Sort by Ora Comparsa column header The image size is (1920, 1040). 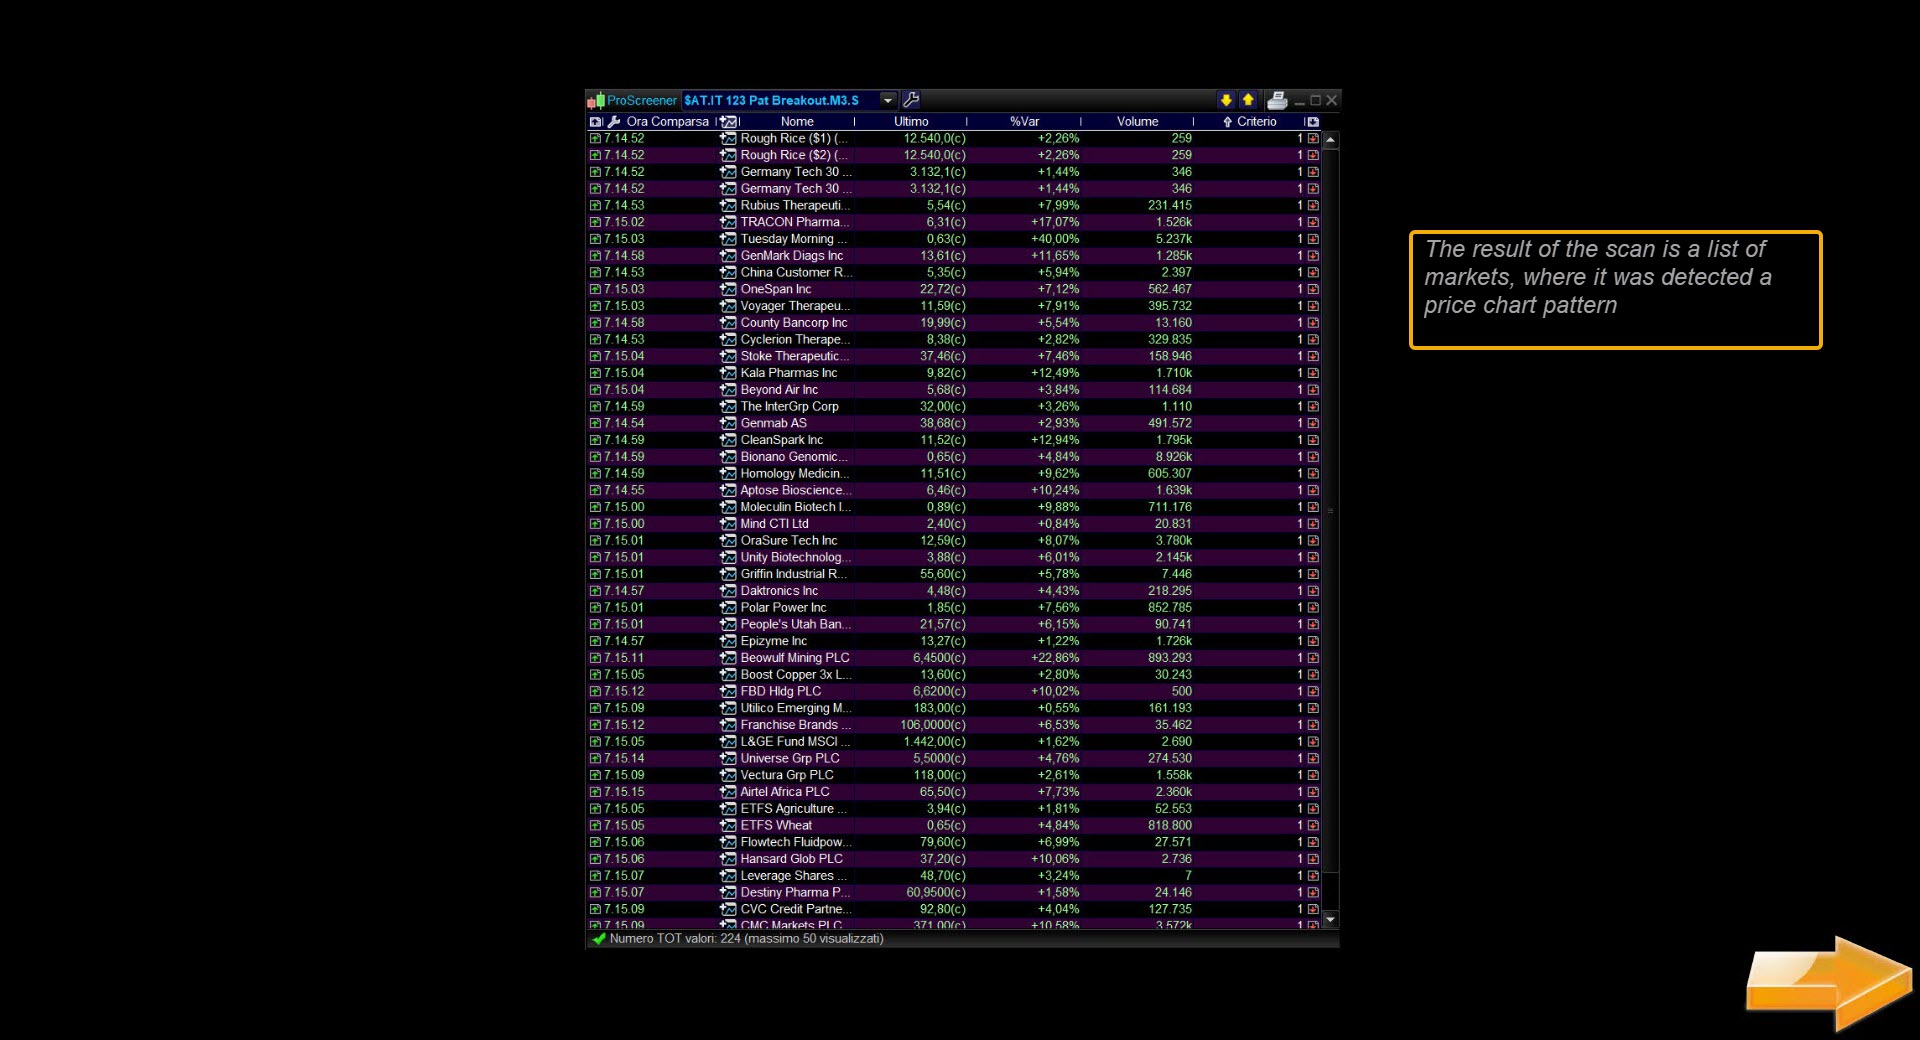point(667,122)
